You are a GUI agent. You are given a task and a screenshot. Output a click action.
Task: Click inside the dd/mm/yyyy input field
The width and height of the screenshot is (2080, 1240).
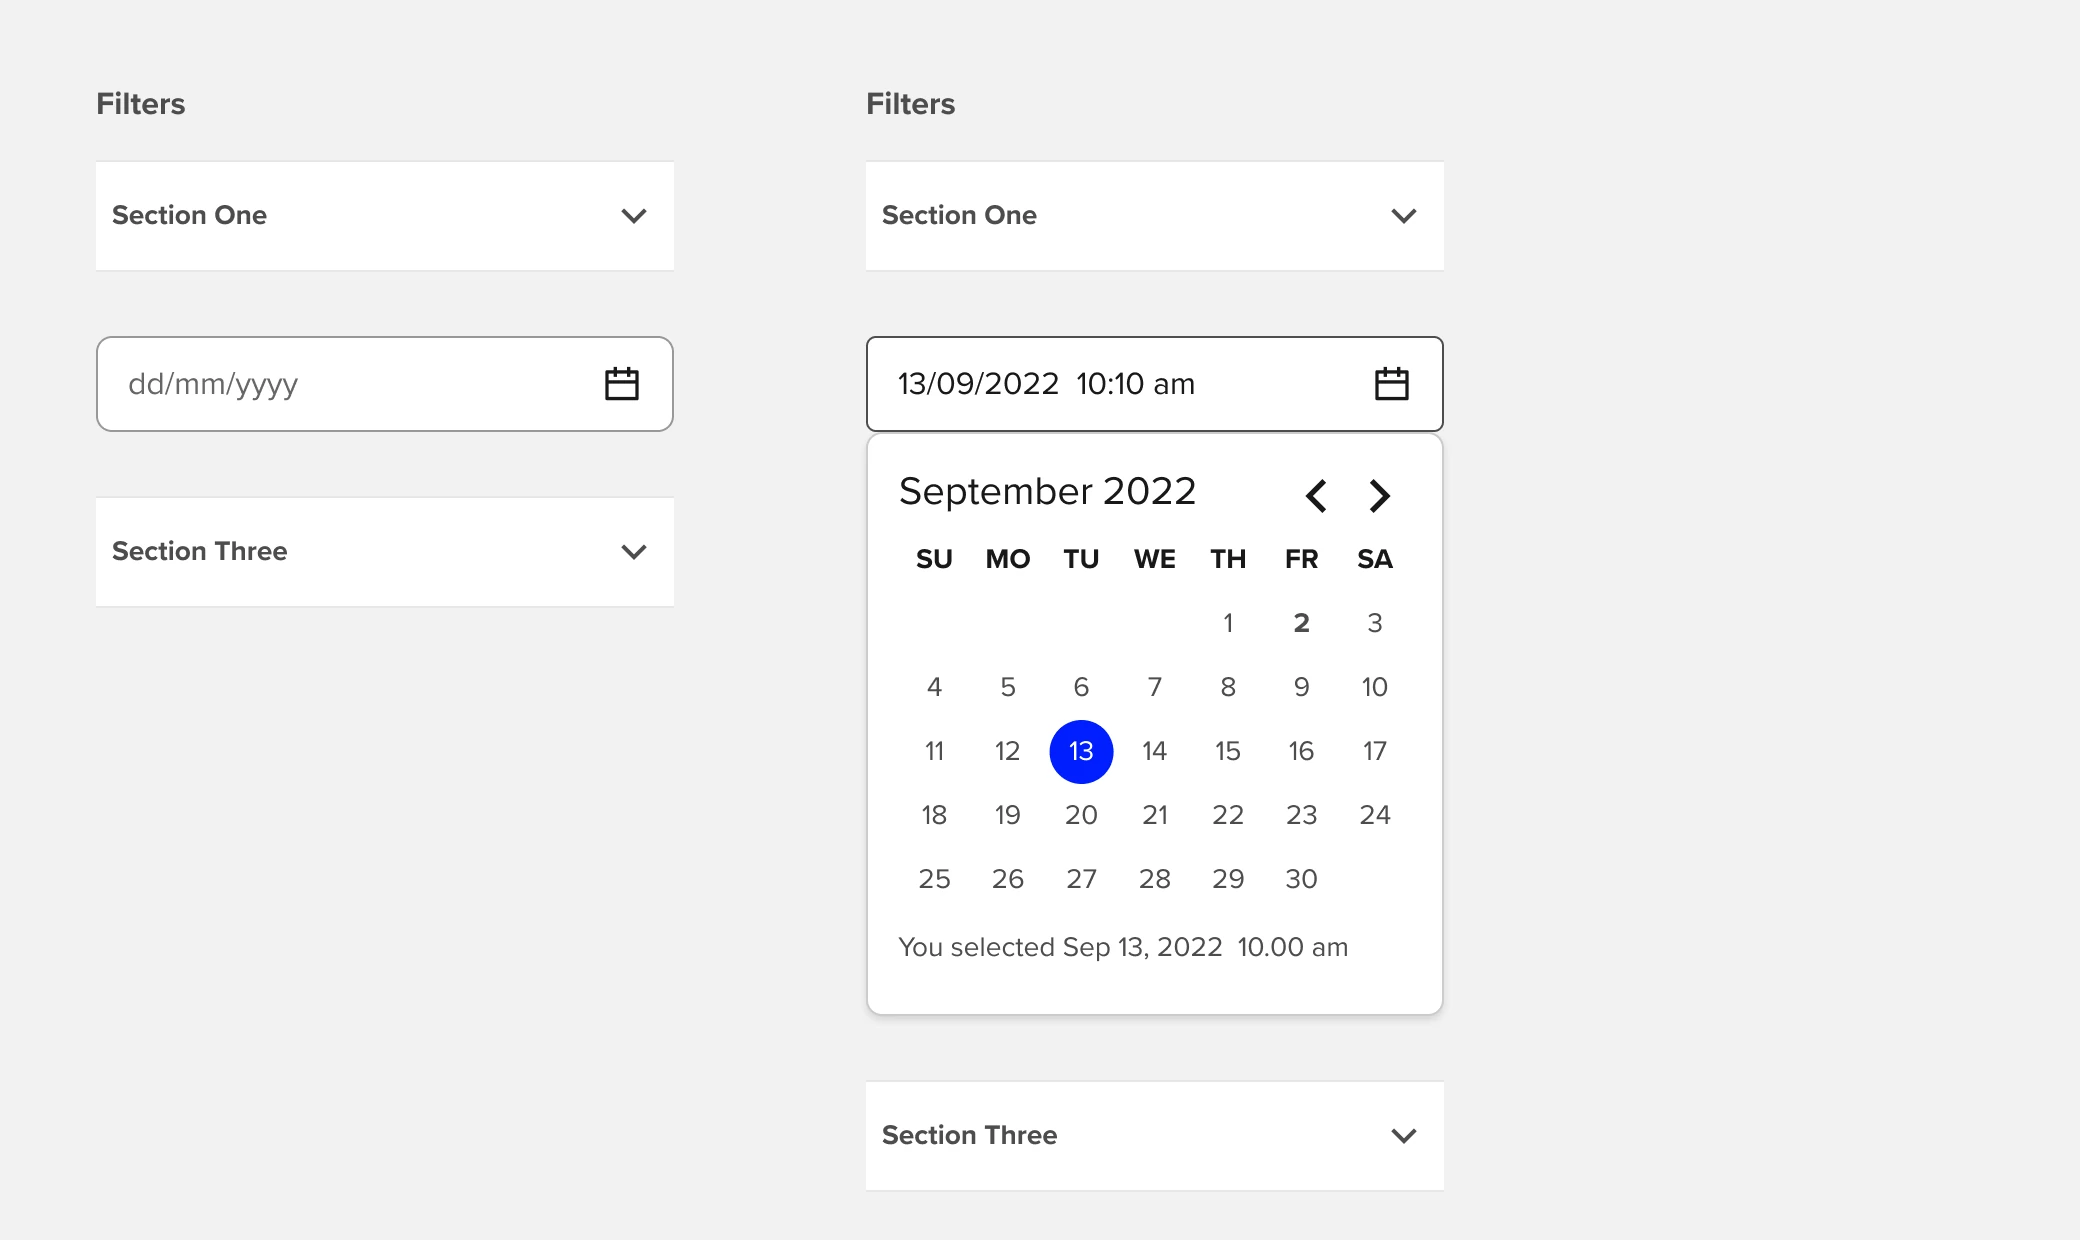pos(300,383)
